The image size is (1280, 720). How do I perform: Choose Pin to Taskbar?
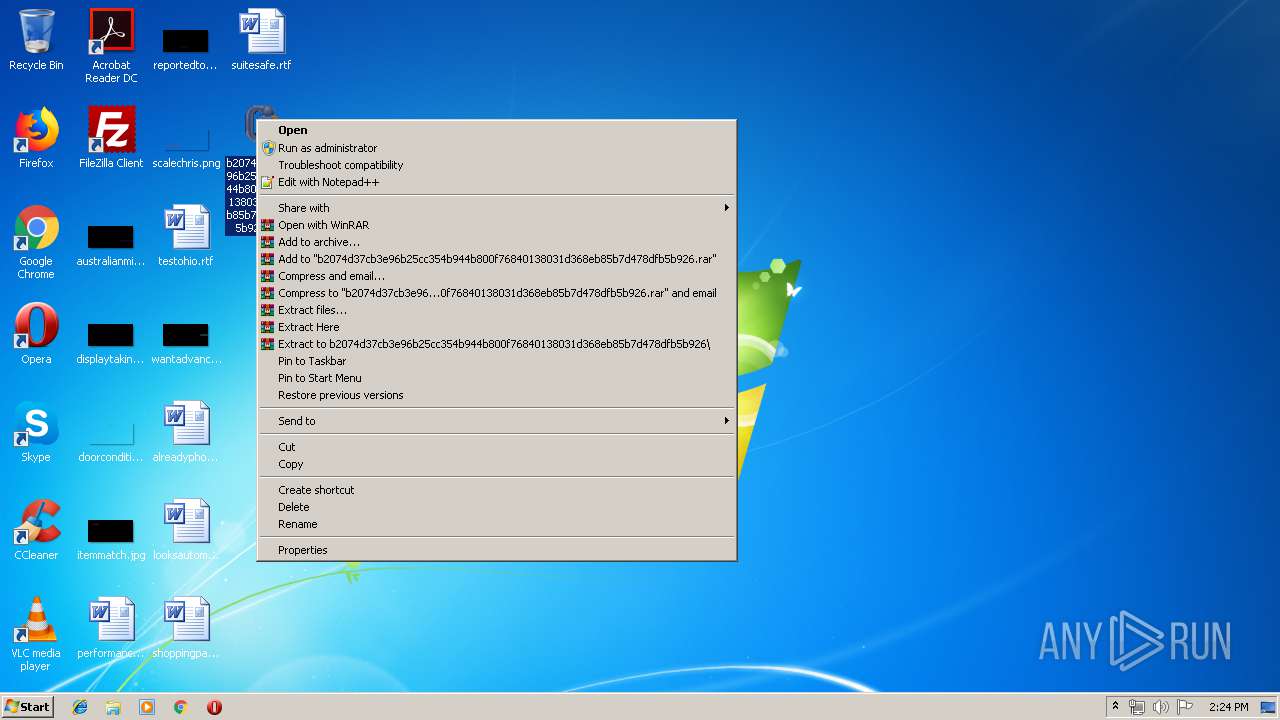496,361
